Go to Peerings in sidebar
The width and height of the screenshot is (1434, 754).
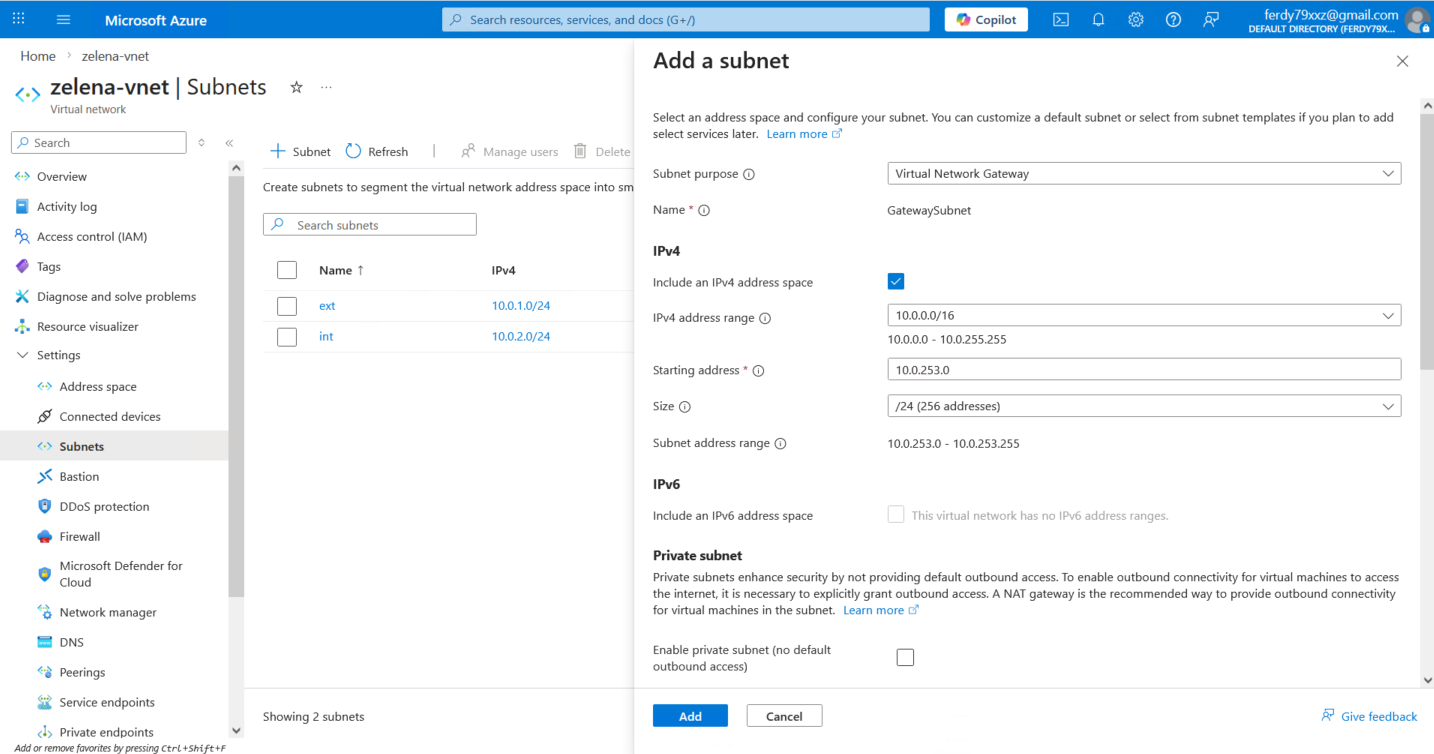82,673
